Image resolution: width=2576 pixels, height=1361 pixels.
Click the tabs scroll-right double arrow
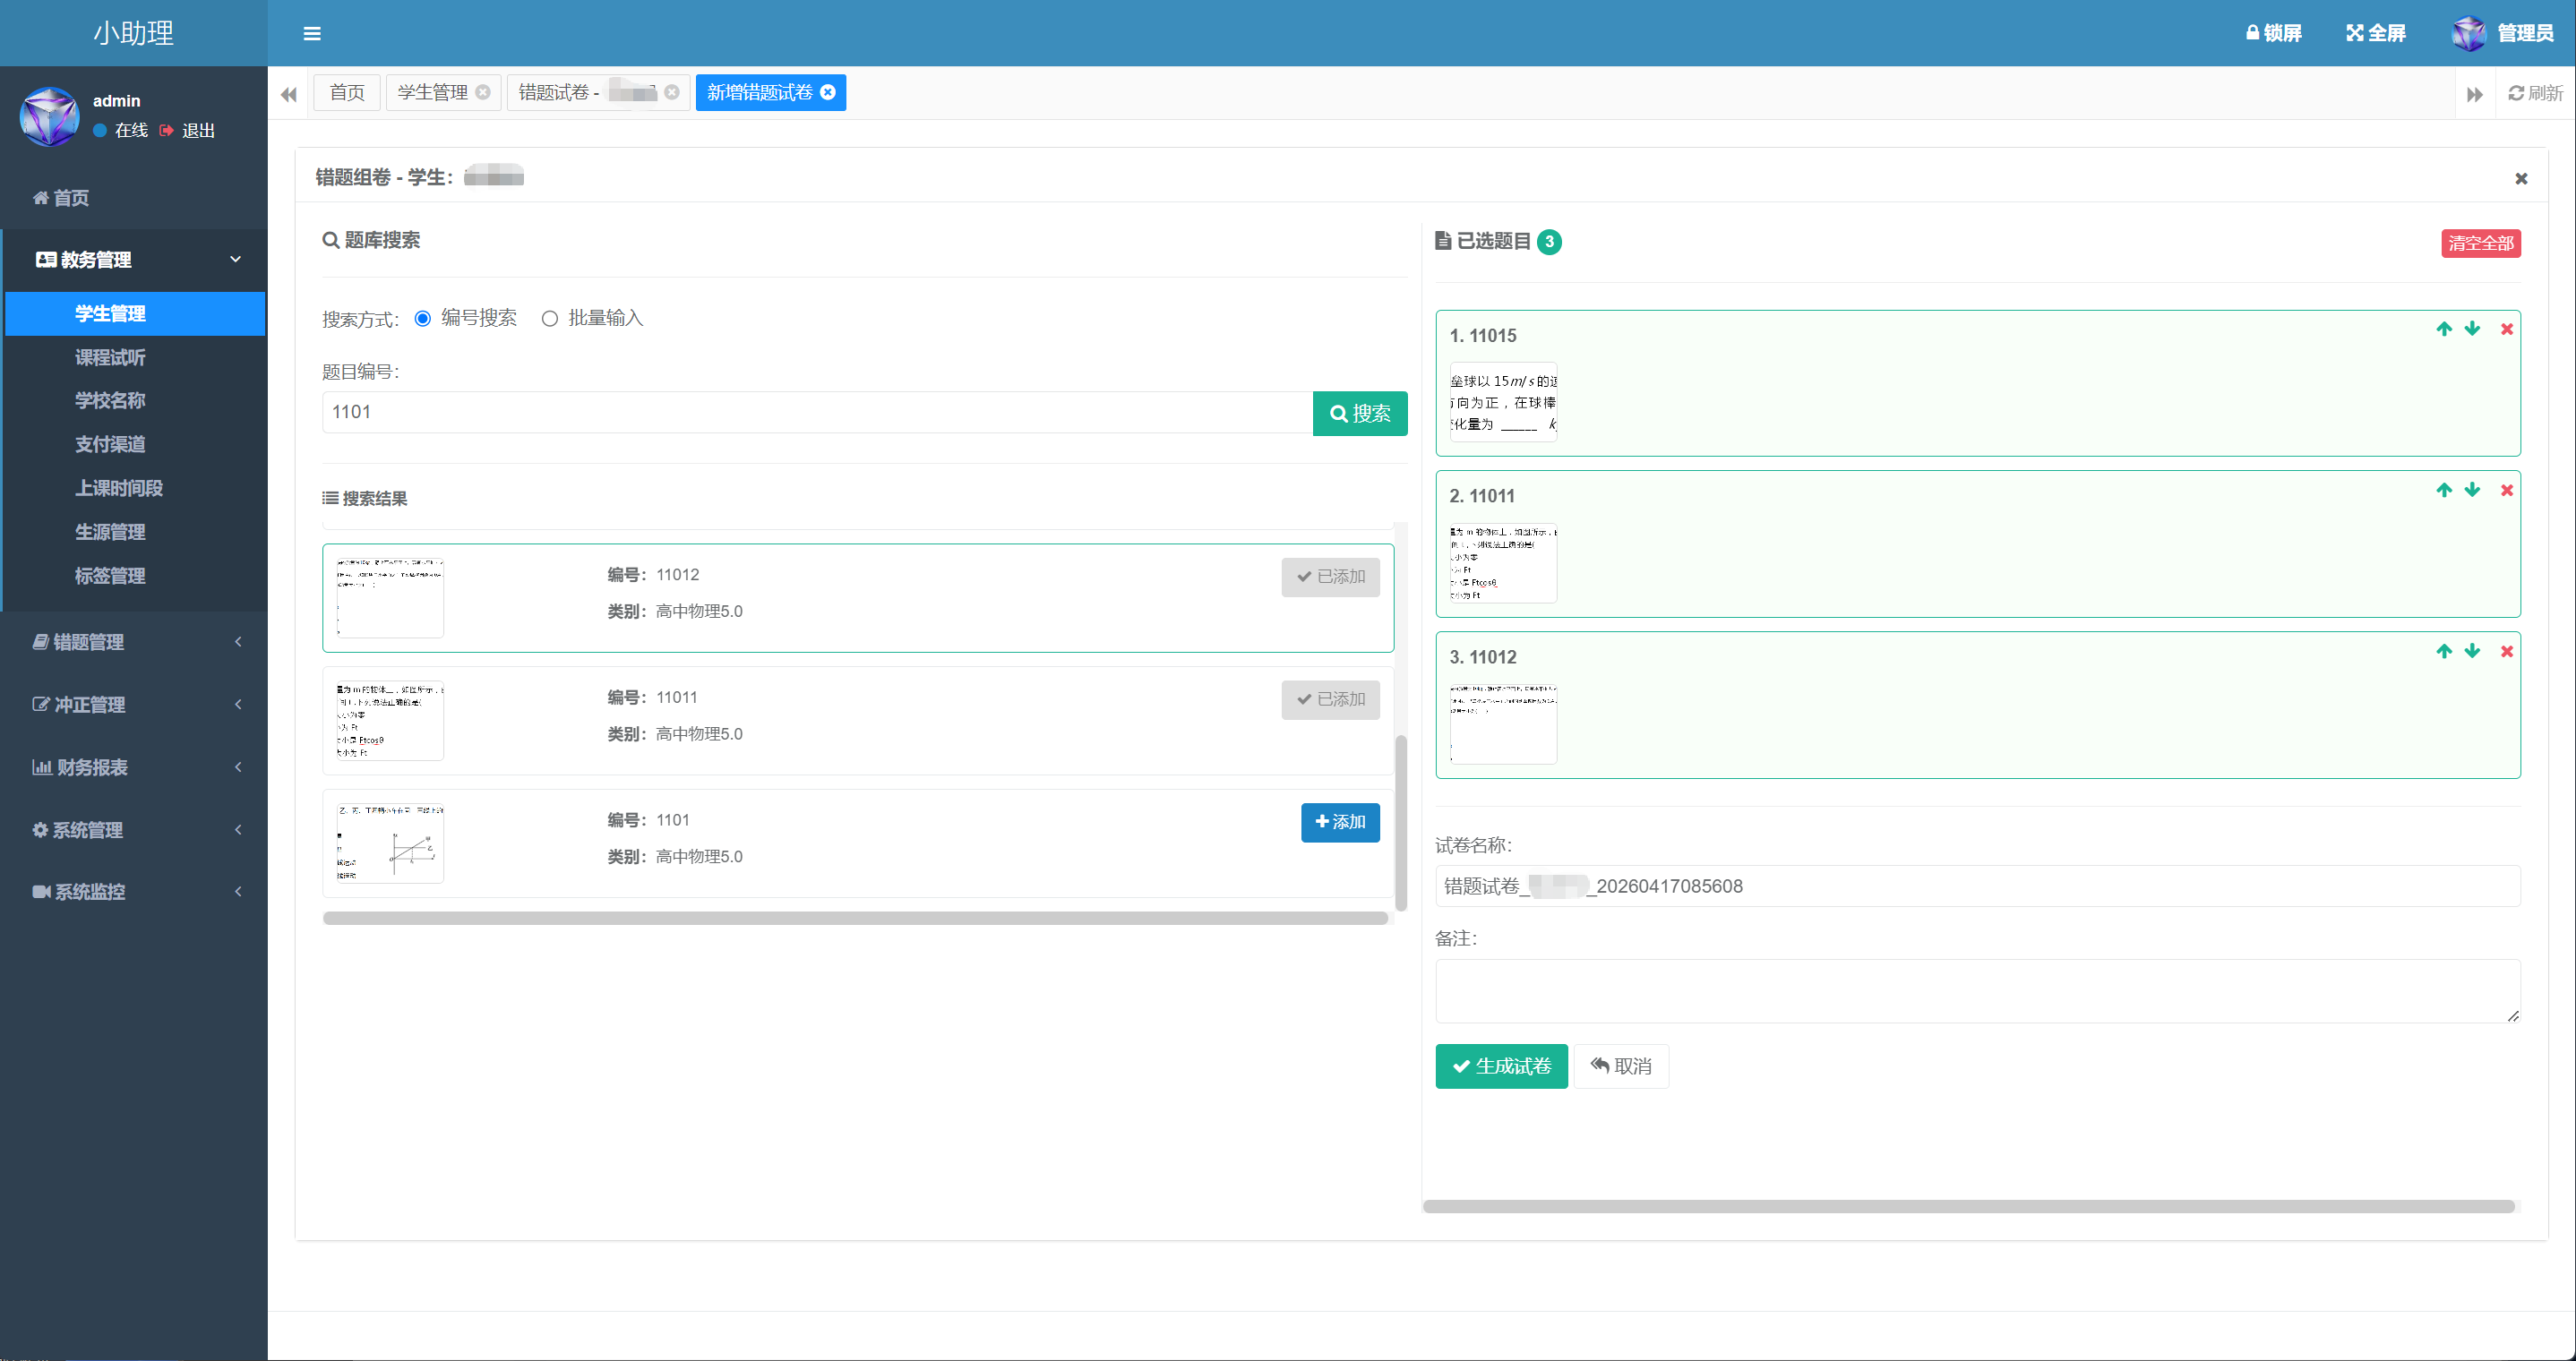(x=2474, y=94)
